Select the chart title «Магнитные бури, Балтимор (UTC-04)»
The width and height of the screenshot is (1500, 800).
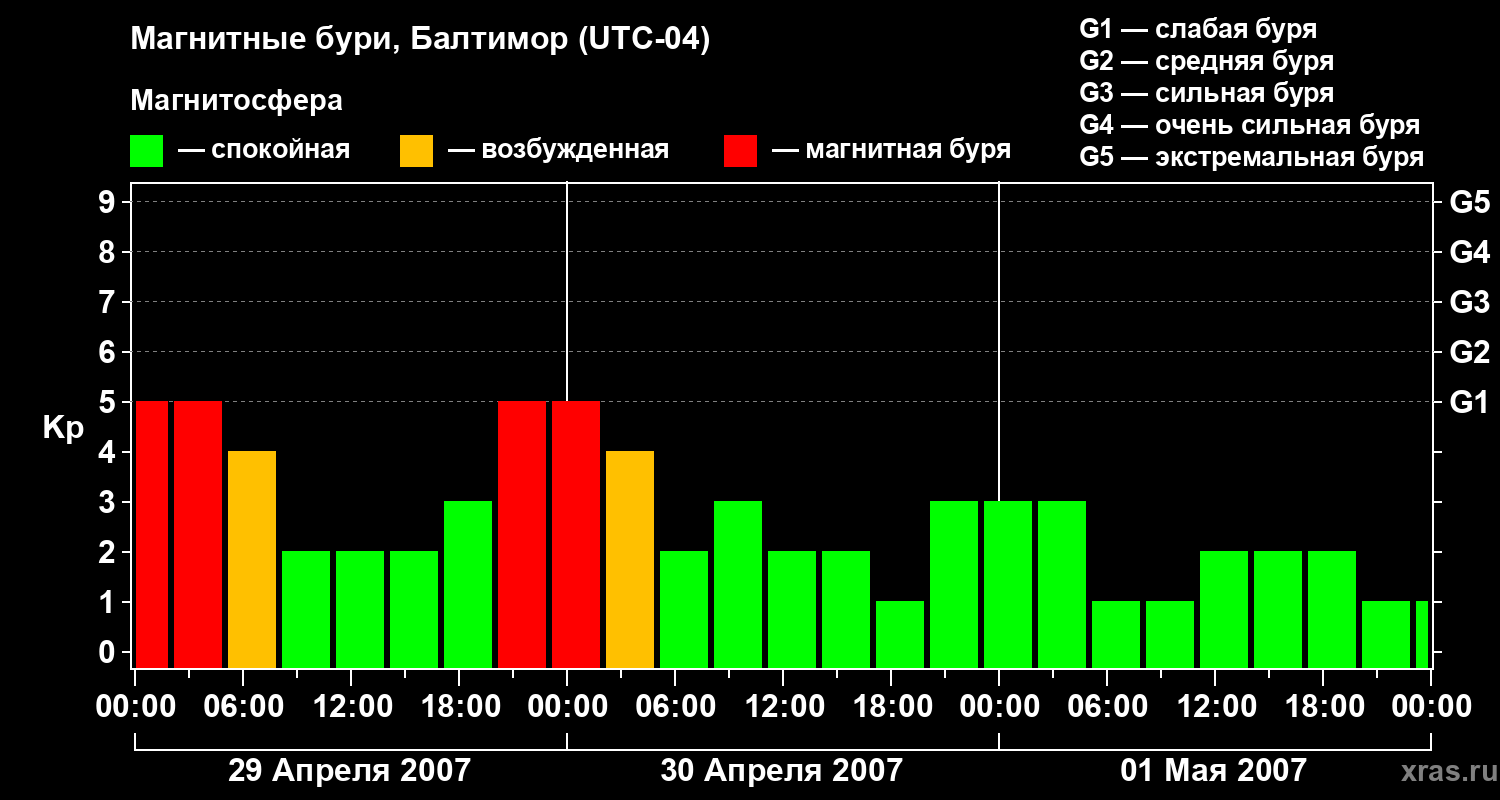pyautogui.click(x=420, y=41)
